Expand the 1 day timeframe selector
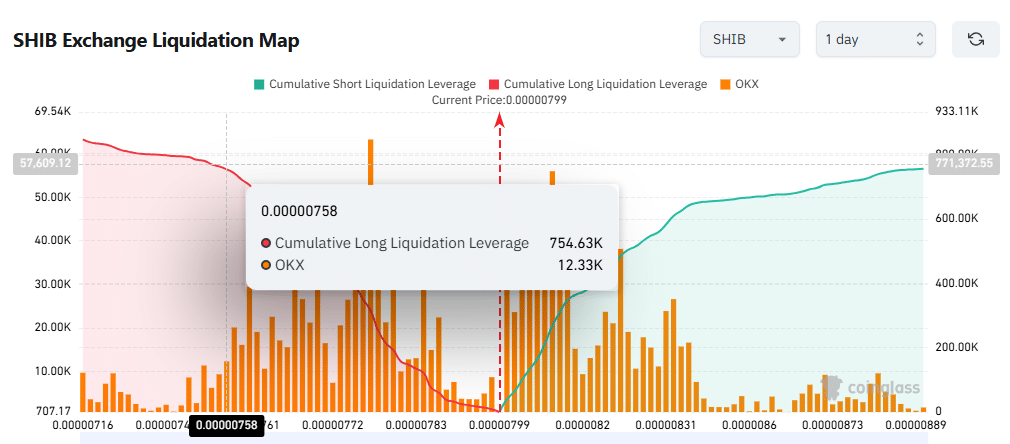 [x=875, y=40]
